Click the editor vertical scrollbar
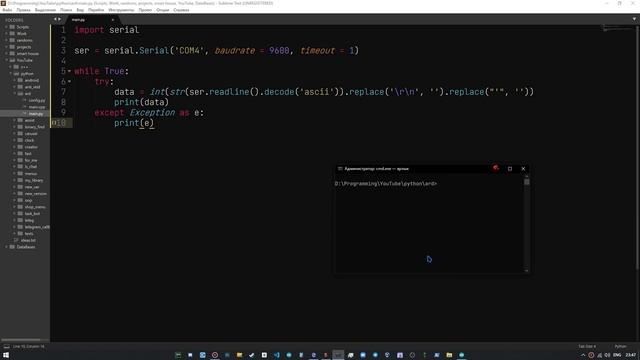The width and height of the screenshot is (640, 360). click(638, 147)
